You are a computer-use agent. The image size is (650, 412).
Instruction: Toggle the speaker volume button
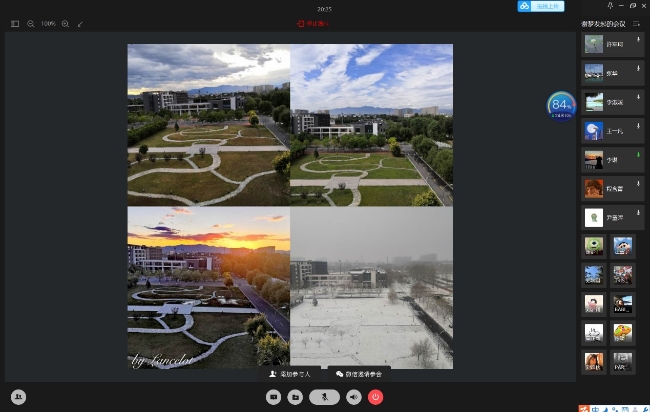tap(353, 397)
